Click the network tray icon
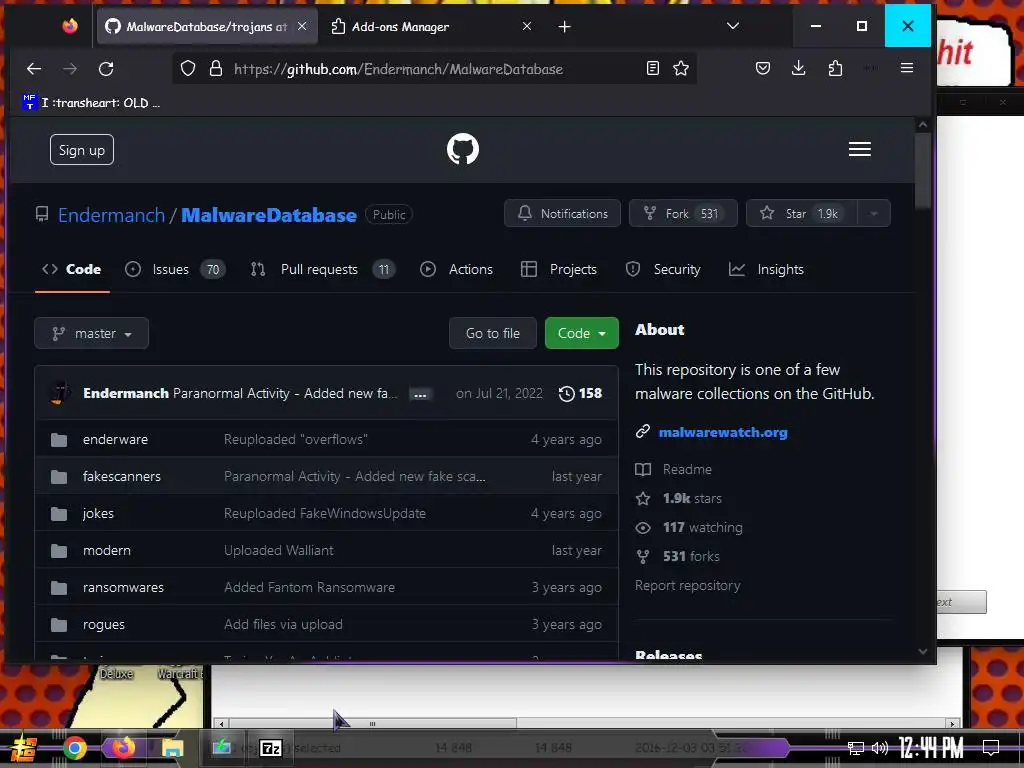1024x768 pixels. pyautogui.click(x=856, y=748)
